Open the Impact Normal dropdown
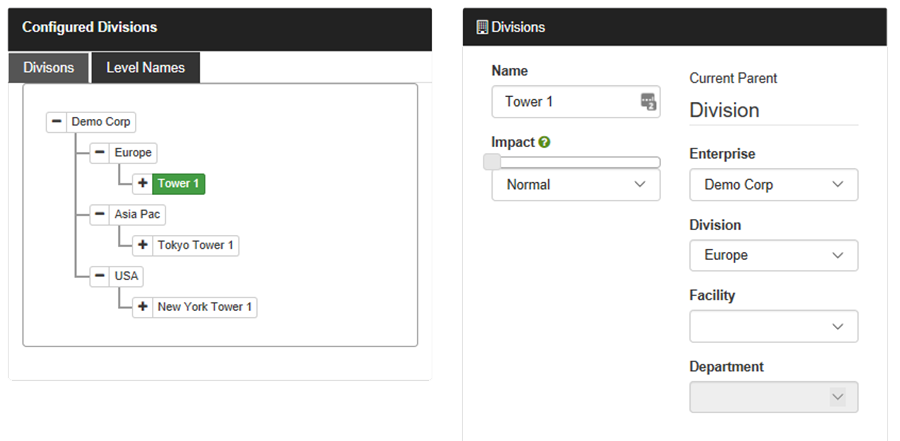 pyautogui.click(x=576, y=185)
